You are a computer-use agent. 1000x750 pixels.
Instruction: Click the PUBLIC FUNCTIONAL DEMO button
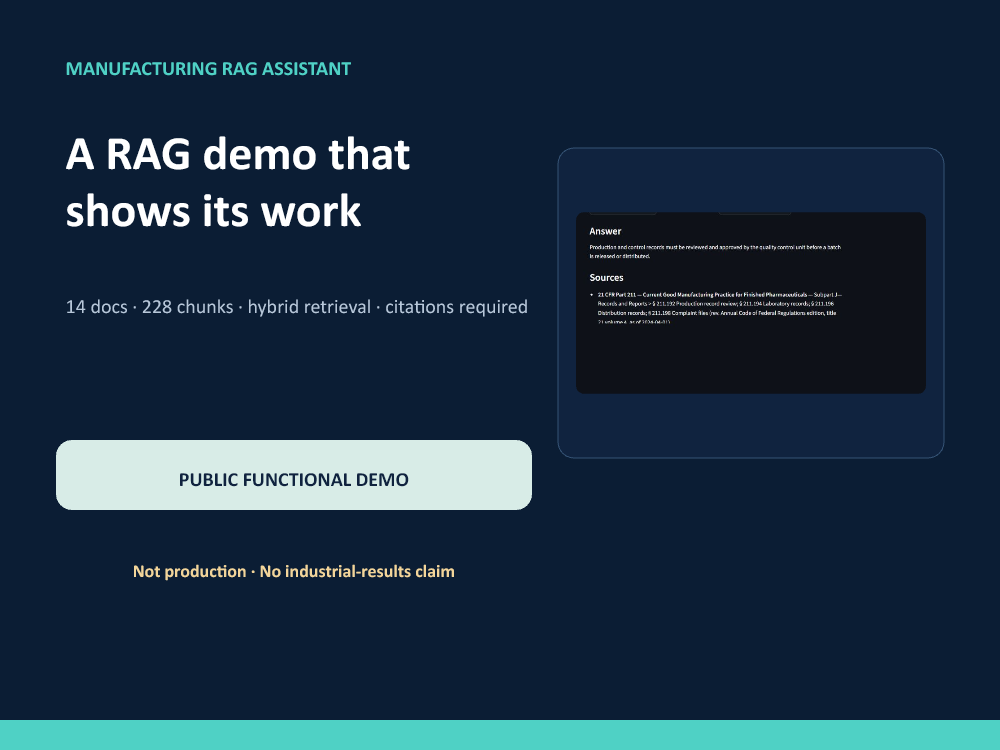[x=294, y=475]
